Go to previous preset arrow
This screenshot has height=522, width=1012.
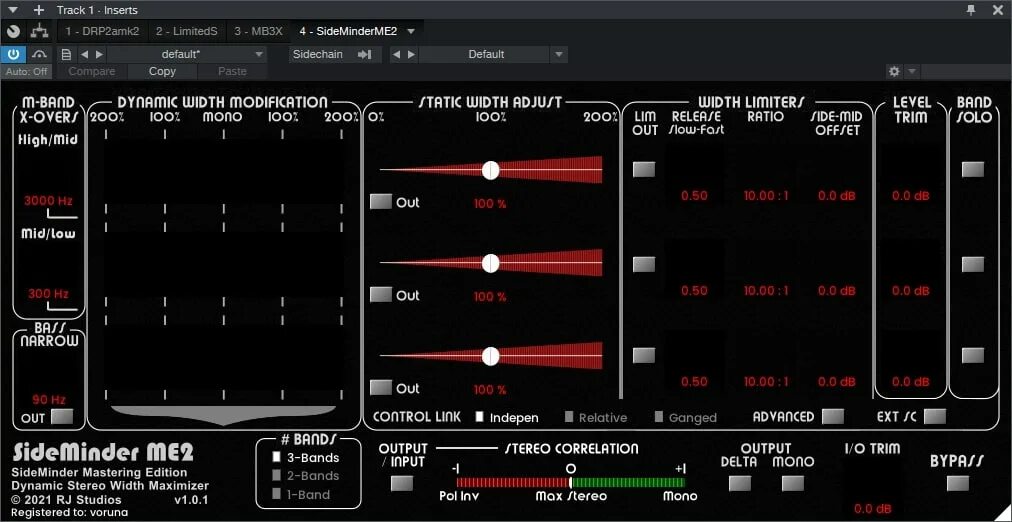point(84,54)
